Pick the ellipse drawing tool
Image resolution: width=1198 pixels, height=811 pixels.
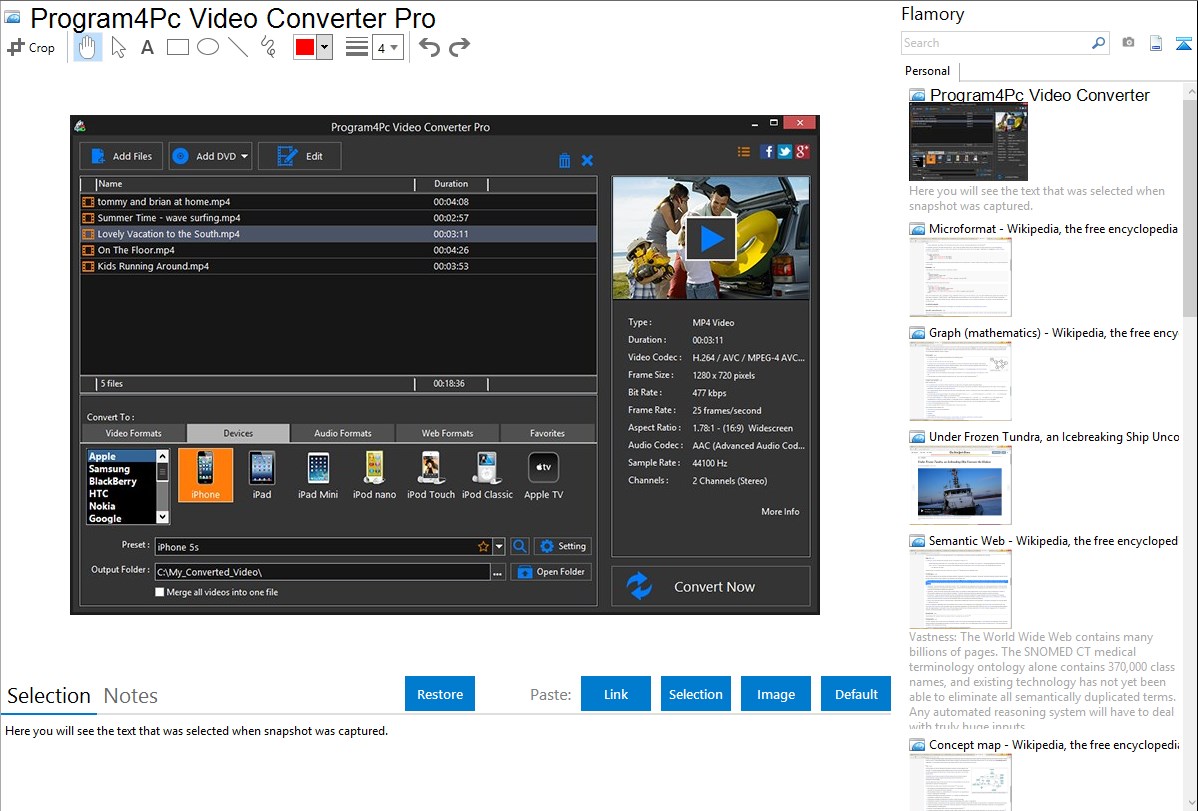pyautogui.click(x=208, y=47)
